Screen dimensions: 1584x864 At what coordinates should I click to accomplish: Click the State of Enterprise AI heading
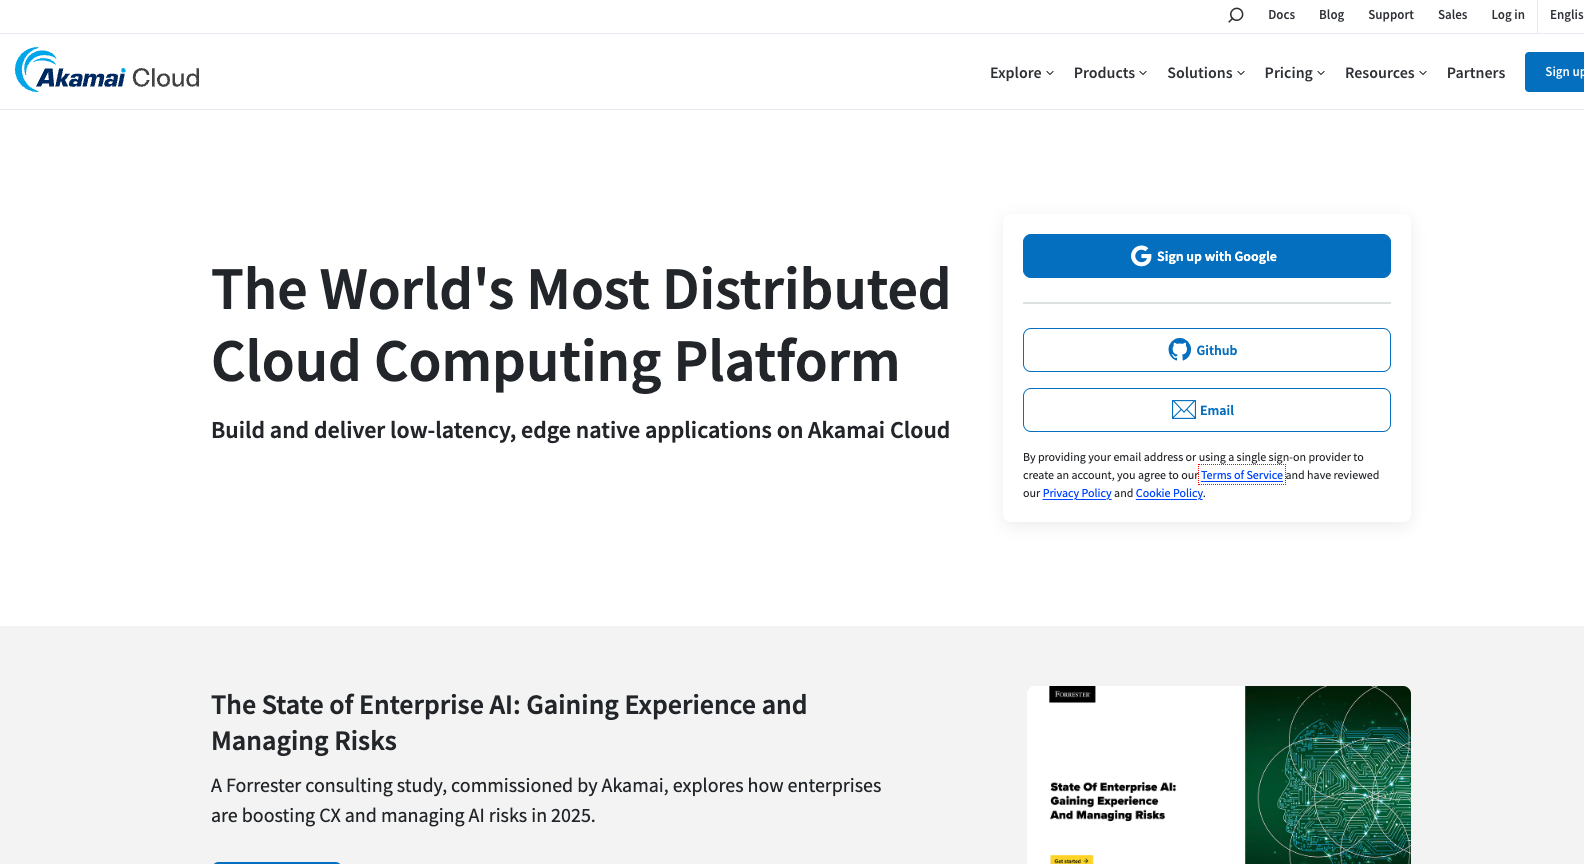point(509,723)
